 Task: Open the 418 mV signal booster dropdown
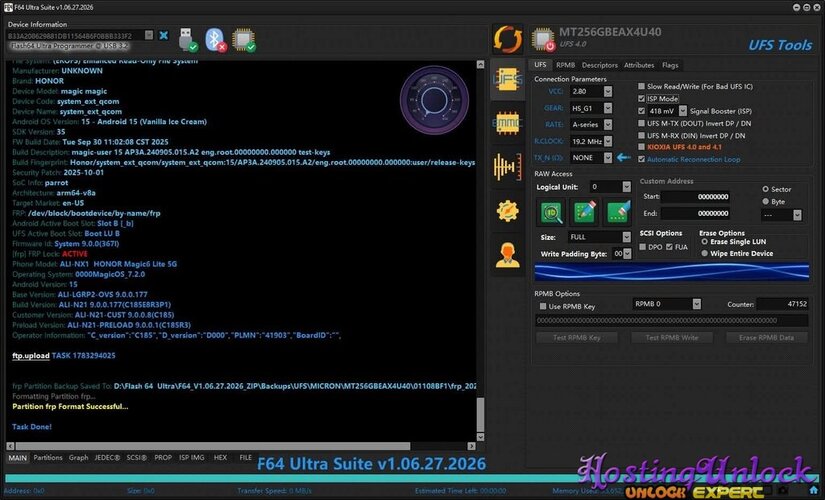[682, 111]
